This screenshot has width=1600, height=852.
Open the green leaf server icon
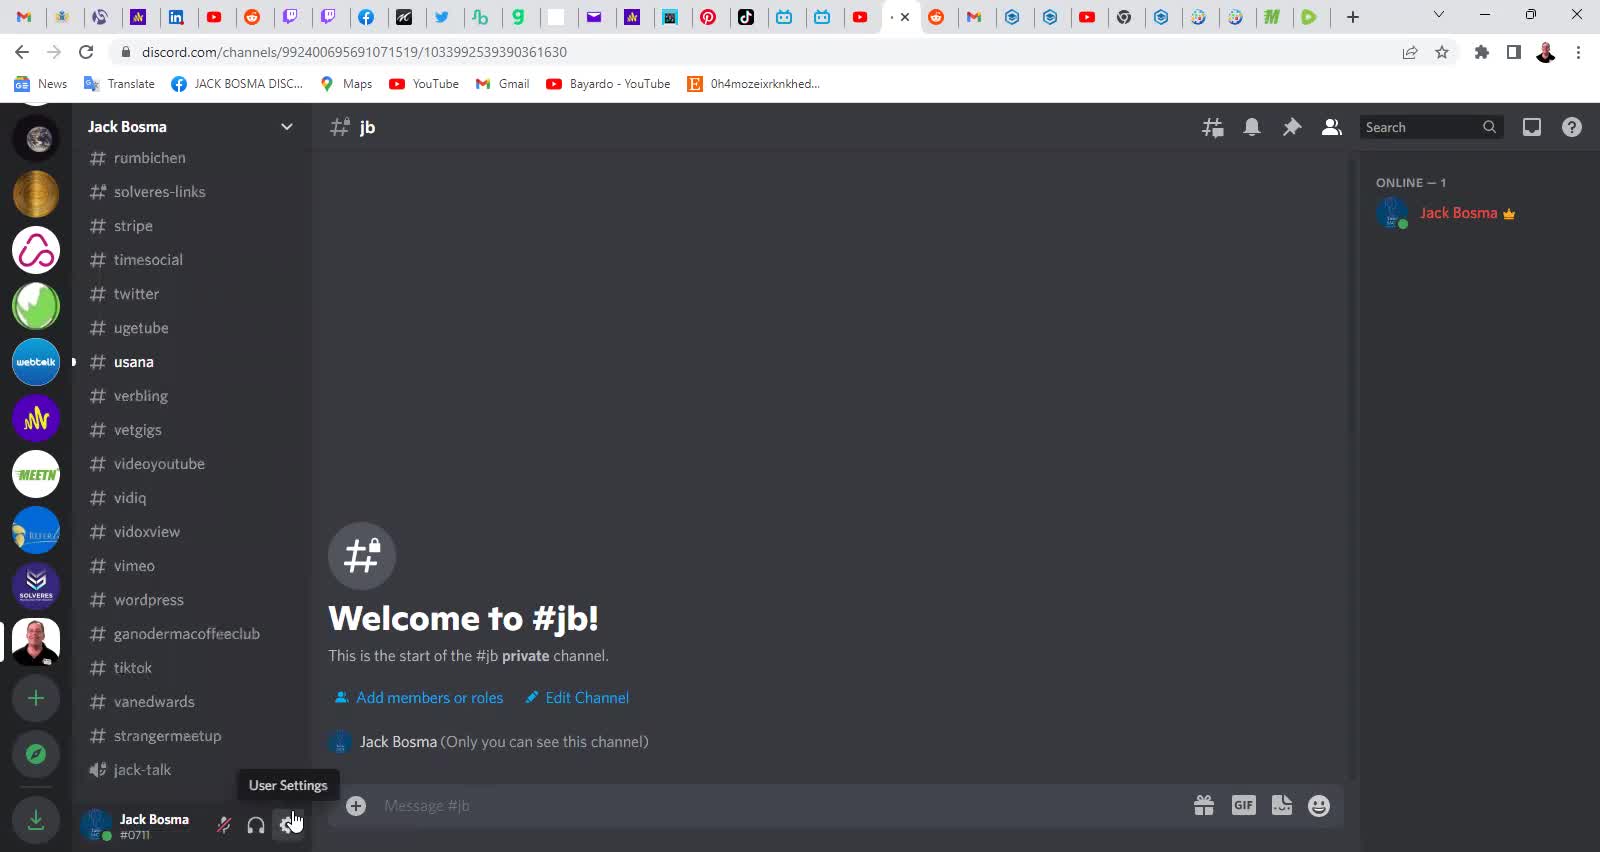click(36, 306)
